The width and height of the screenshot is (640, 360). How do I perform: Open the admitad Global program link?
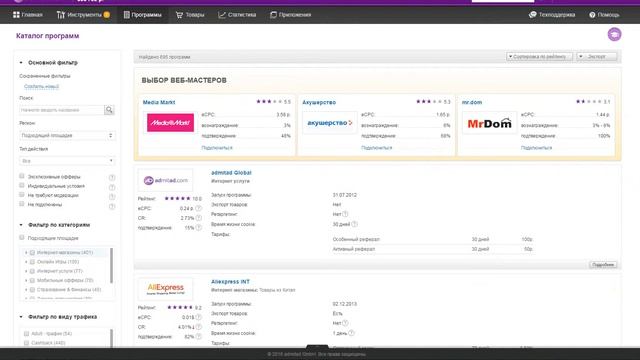tap(231, 173)
